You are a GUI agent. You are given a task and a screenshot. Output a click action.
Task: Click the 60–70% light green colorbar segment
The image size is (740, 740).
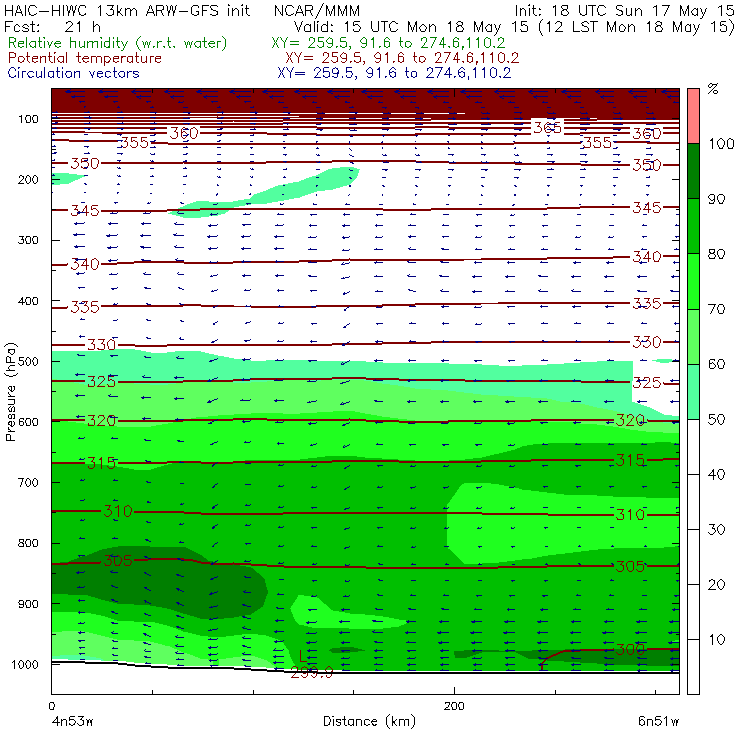(x=693, y=336)
